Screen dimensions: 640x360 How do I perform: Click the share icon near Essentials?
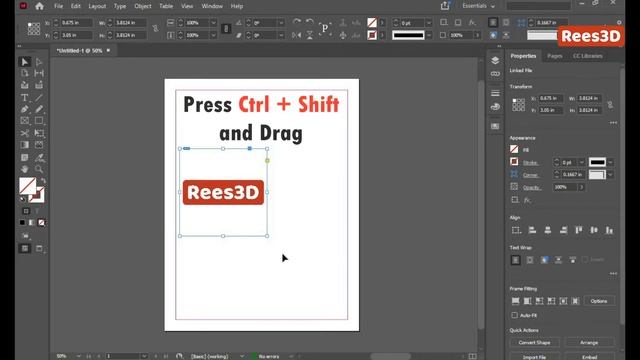[x=445, y=6]
